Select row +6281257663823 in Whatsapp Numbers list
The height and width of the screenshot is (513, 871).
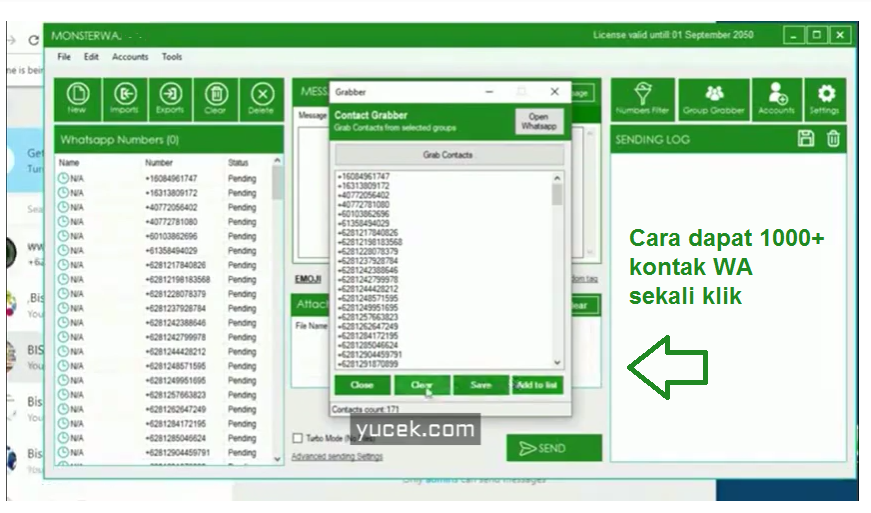point(164,395)
